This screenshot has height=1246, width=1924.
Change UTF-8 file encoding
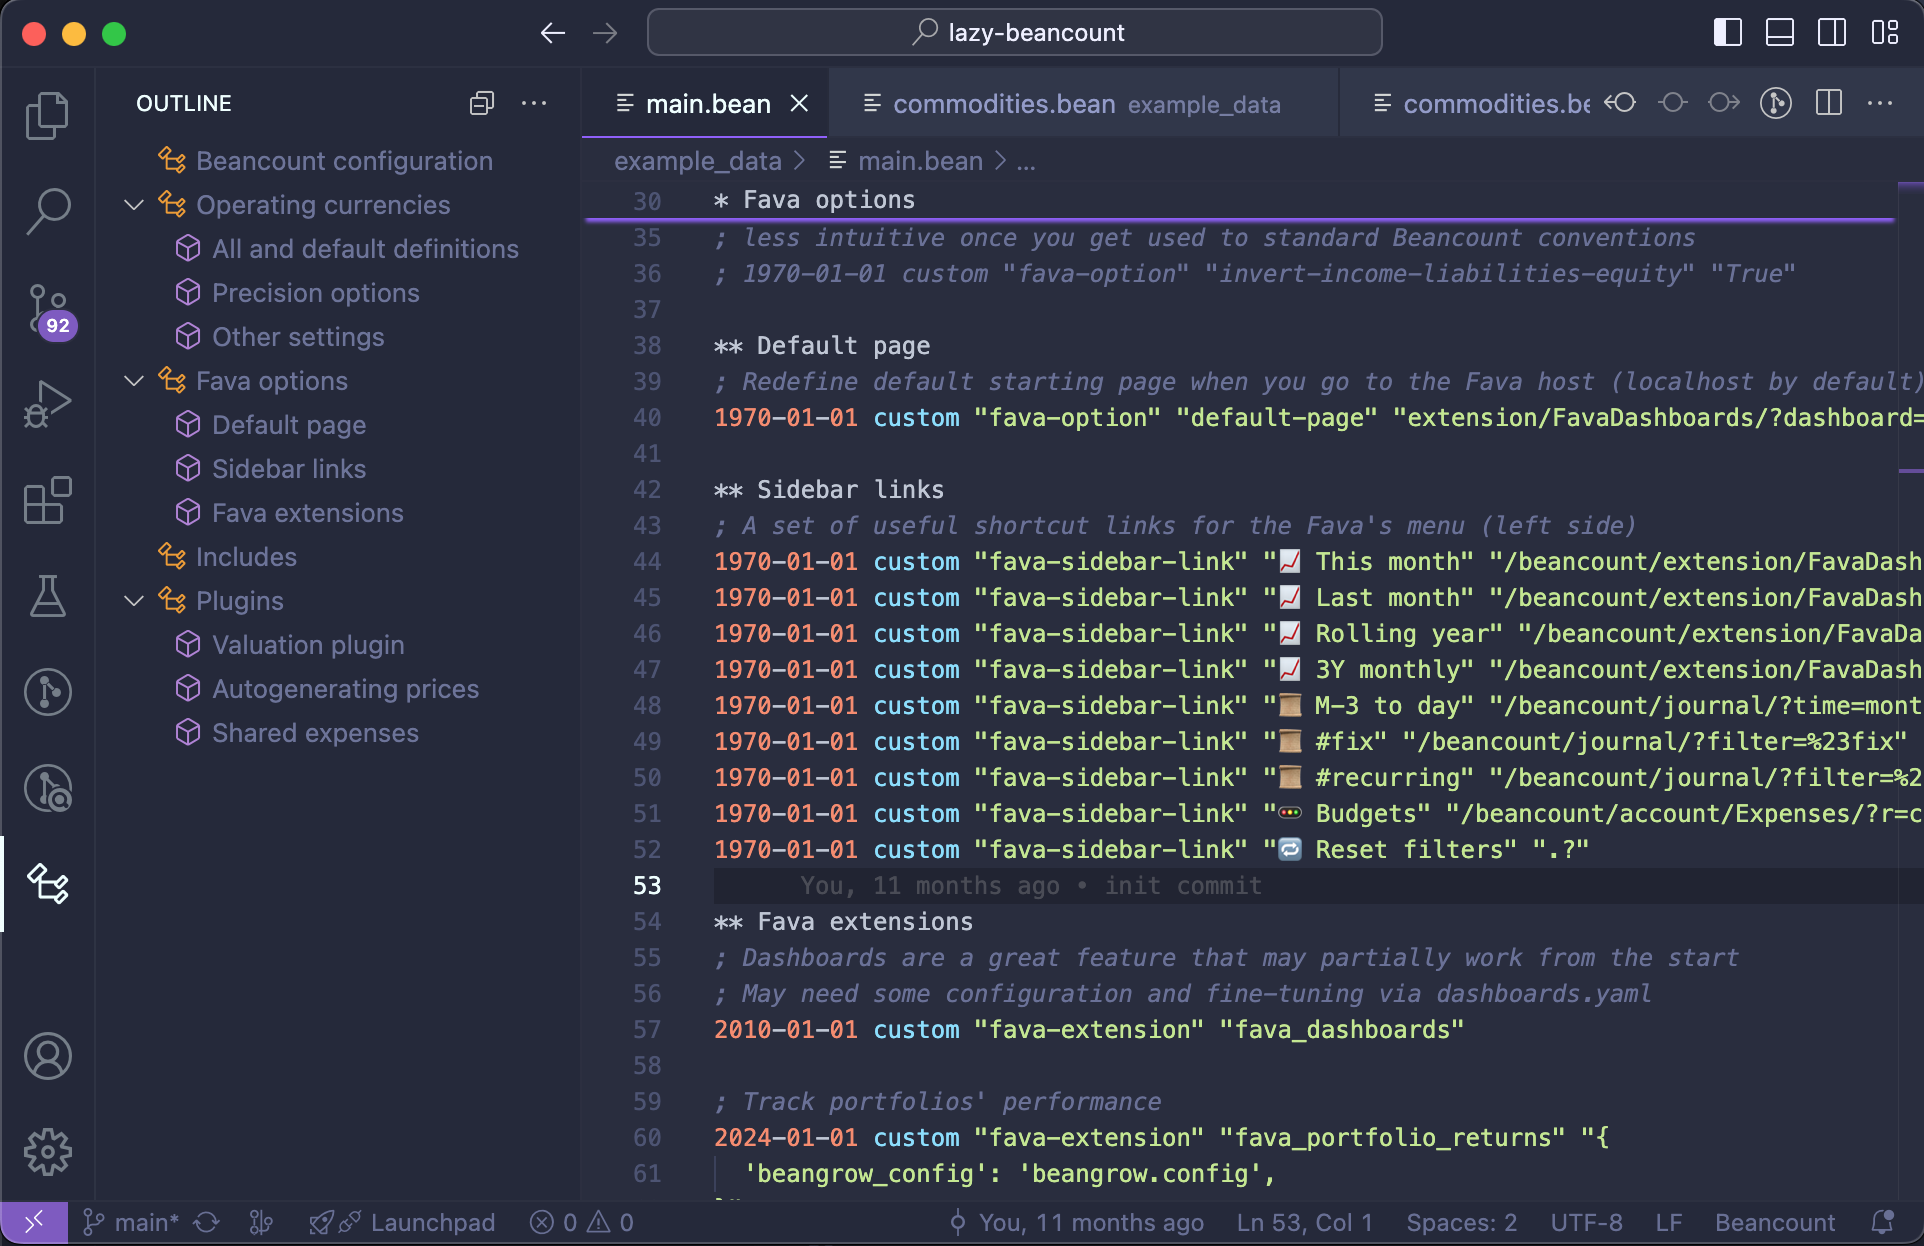(1586, 1222)
